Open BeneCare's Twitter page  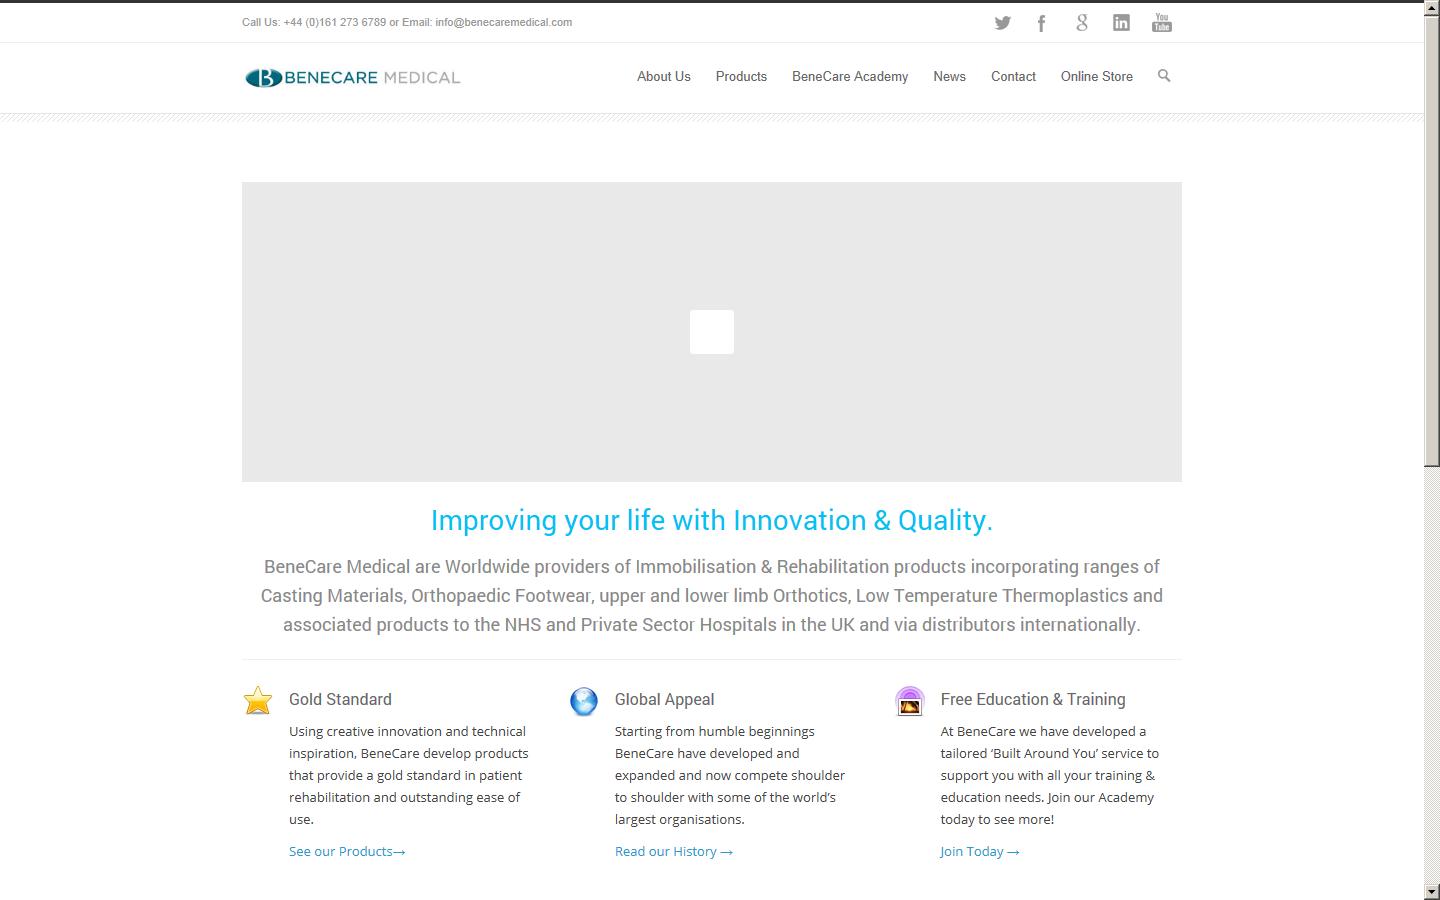pos(1002,21)
